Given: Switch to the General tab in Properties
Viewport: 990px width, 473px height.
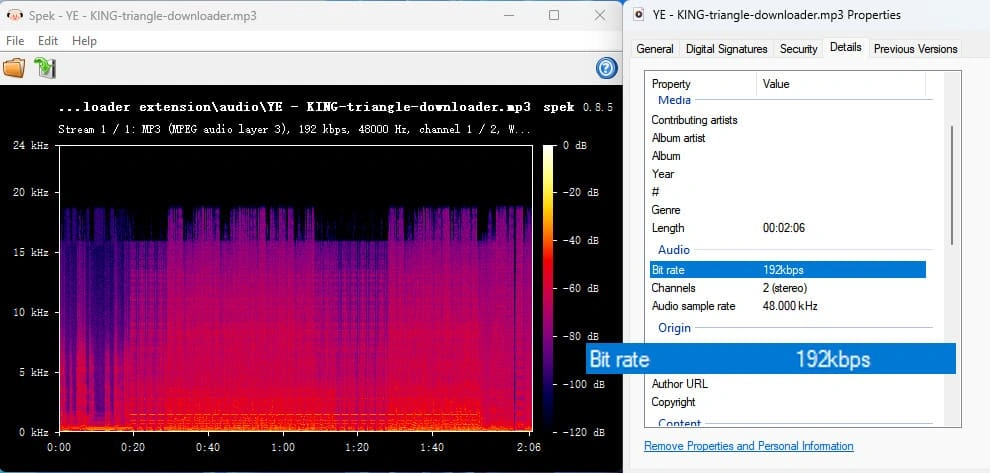Looking at the screenshot, I should click(x=655, y=49).
